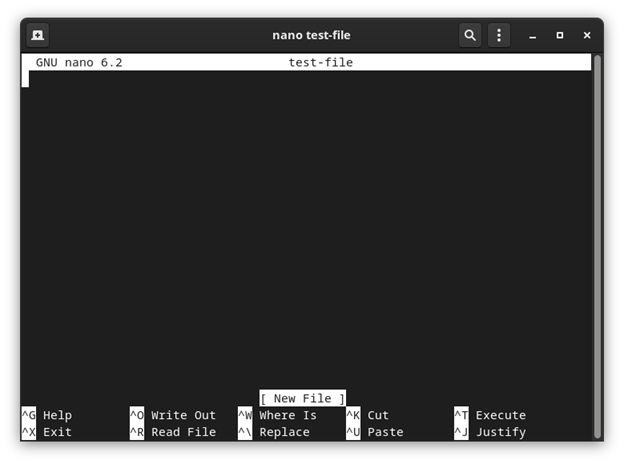The width and height of the screenshot is (624, 464).
Task: Click the ^R key hint
Action: tap(137, 432)
